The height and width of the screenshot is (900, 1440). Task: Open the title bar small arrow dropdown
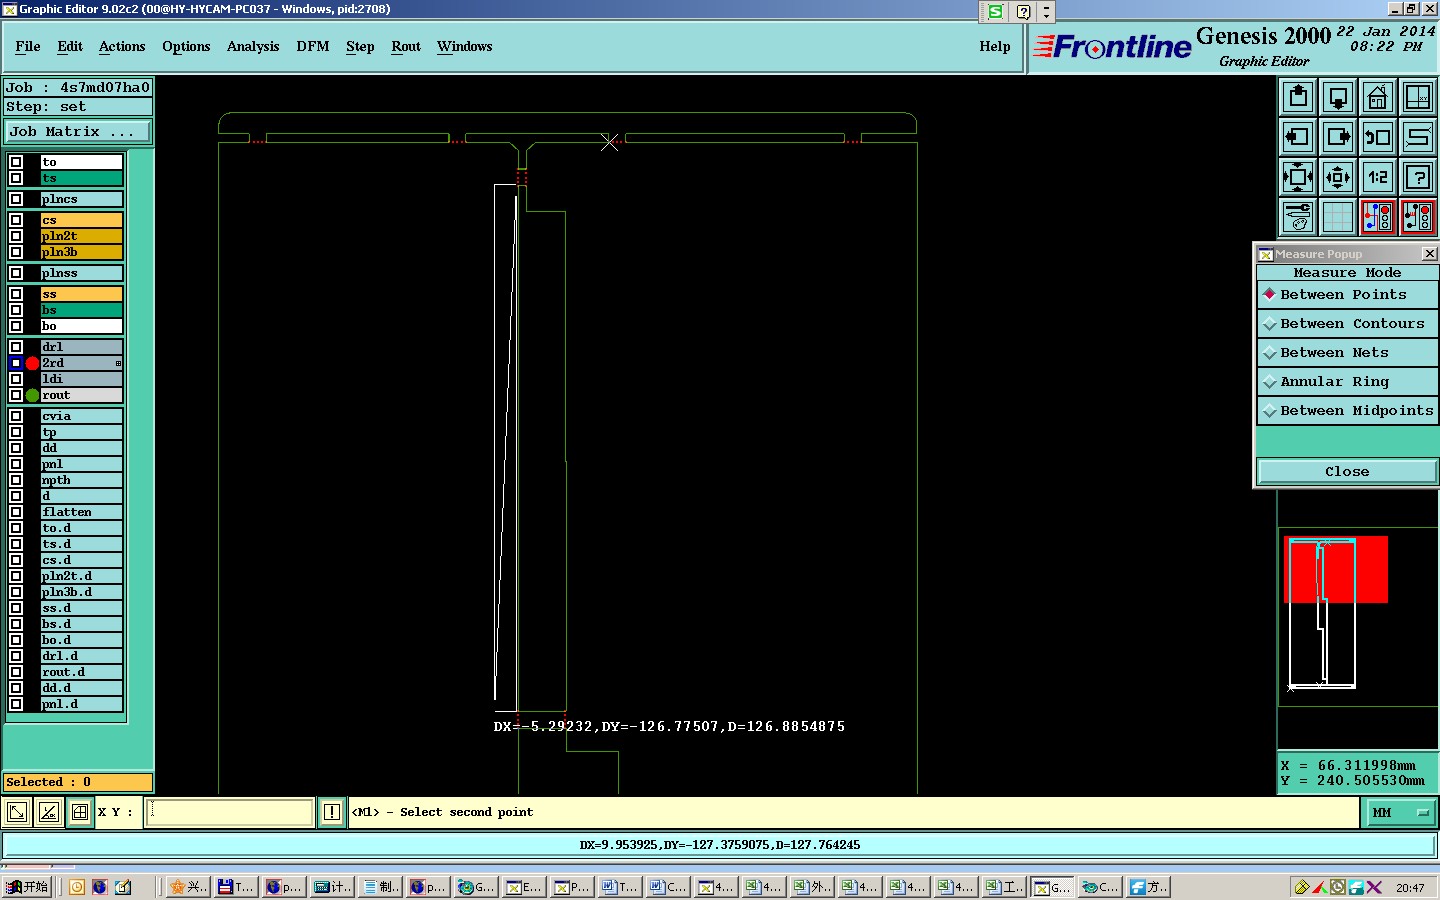[1046, 12]
